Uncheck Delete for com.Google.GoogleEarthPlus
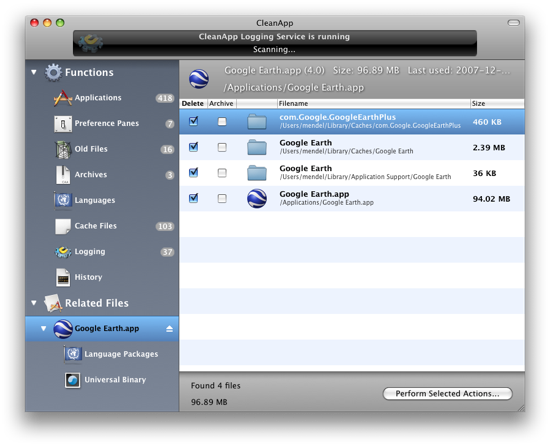This screenshot has height=446, width=550. click(x=193, y=121)
